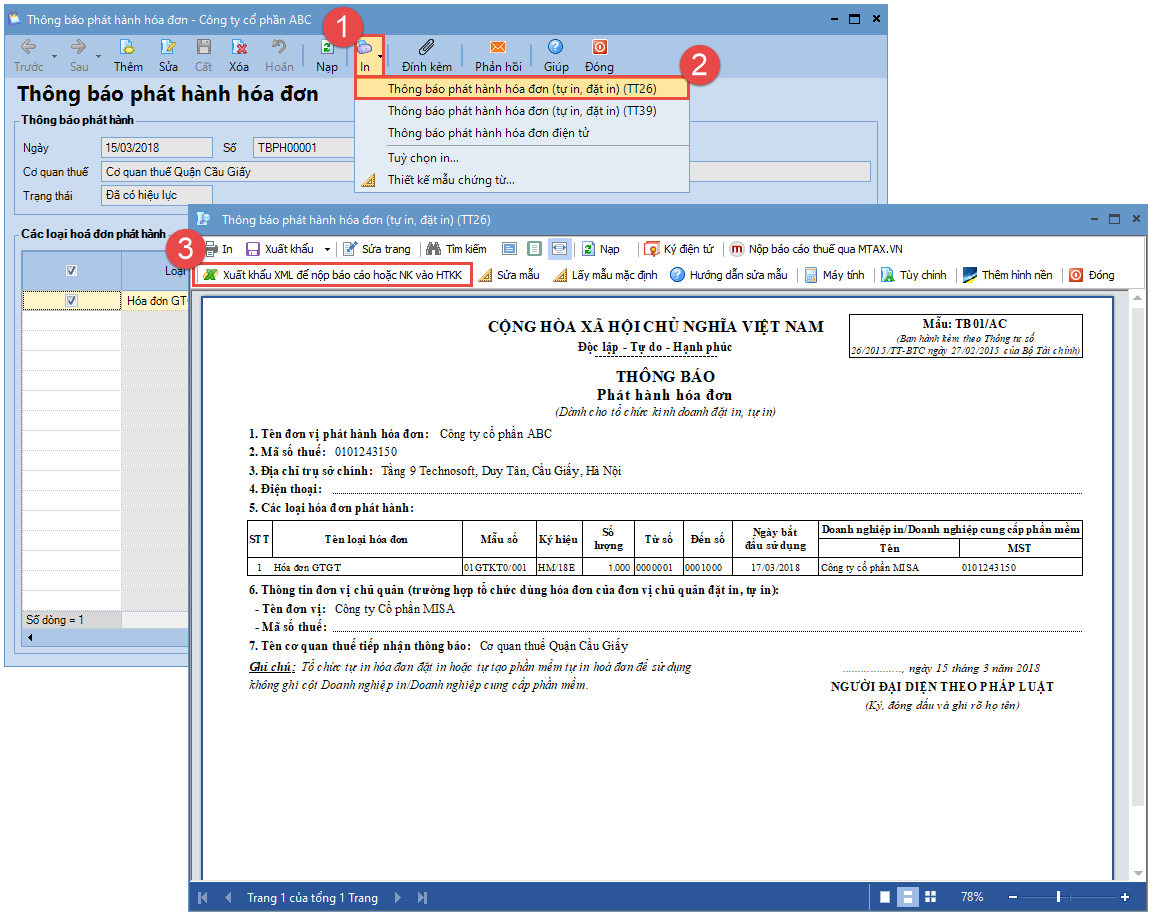Select Thông báo phát hành hóa đơn (TT39)
Screen dimensions: 1151x916
point(521,111)
